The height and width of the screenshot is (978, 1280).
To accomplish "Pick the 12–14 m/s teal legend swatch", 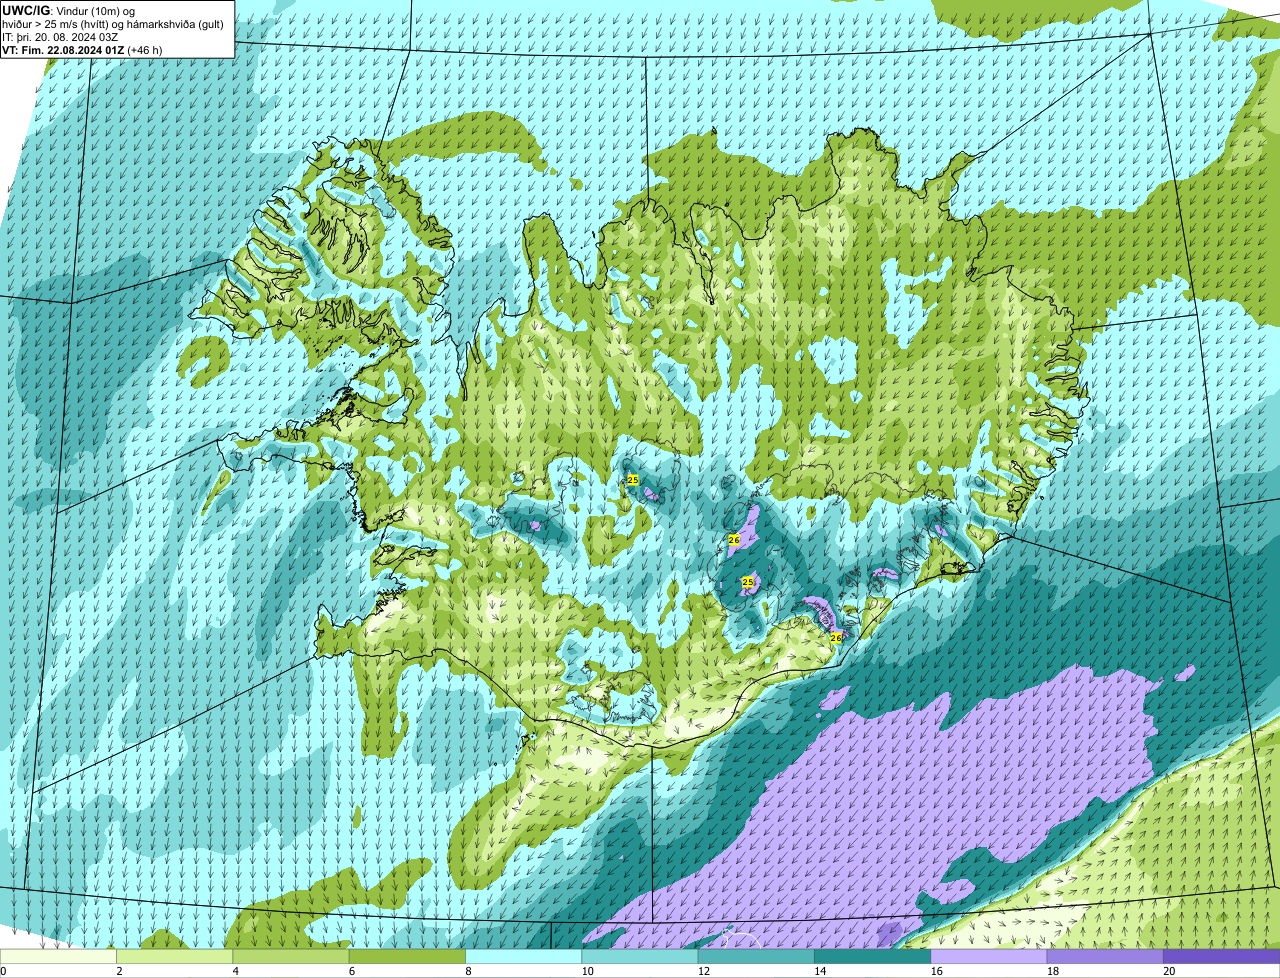I will [756, 956].
